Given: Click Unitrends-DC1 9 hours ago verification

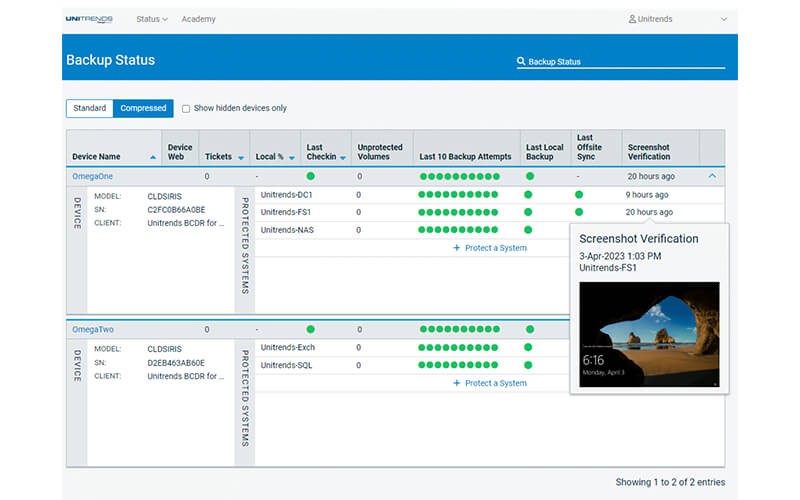Looking at the screenshot, I should (x=647, y=194).
